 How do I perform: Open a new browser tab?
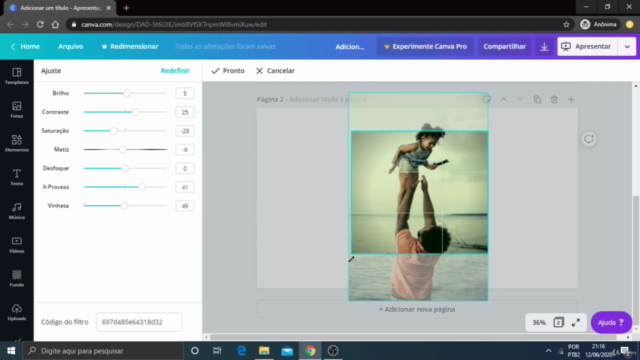(x=126, y=8)
